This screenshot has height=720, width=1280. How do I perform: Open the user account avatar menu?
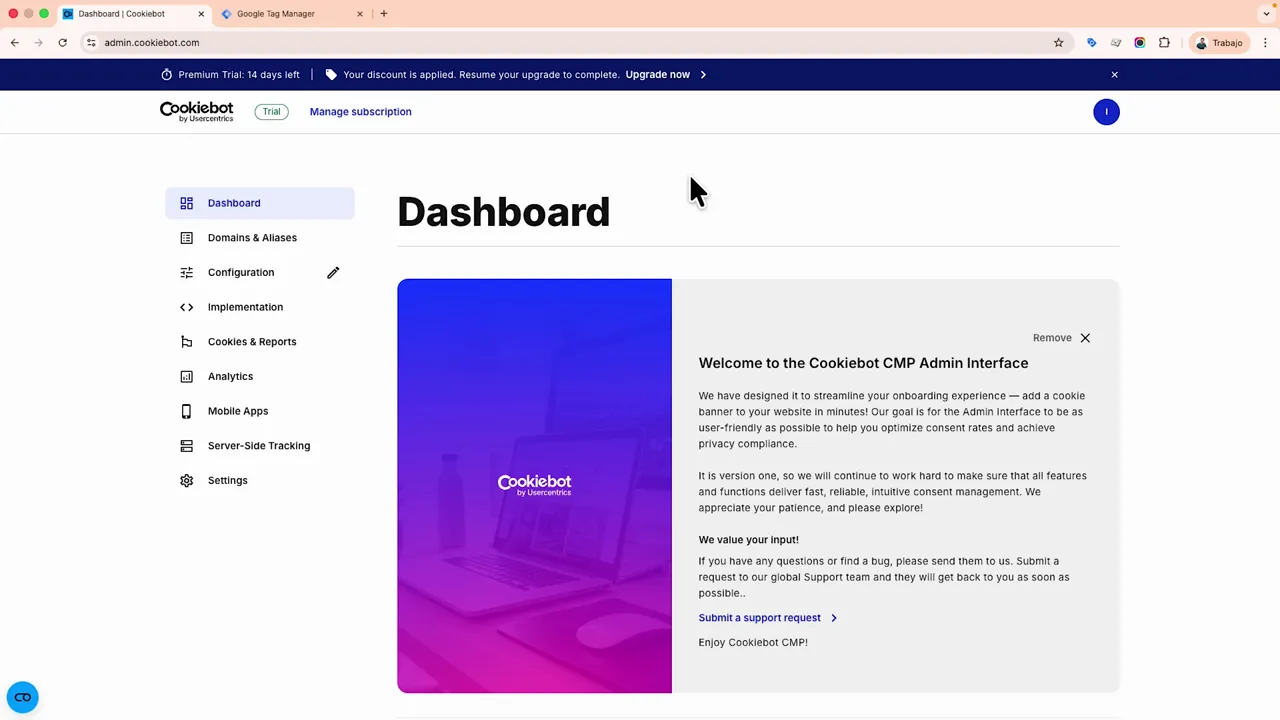click(x=1106, y=112)
